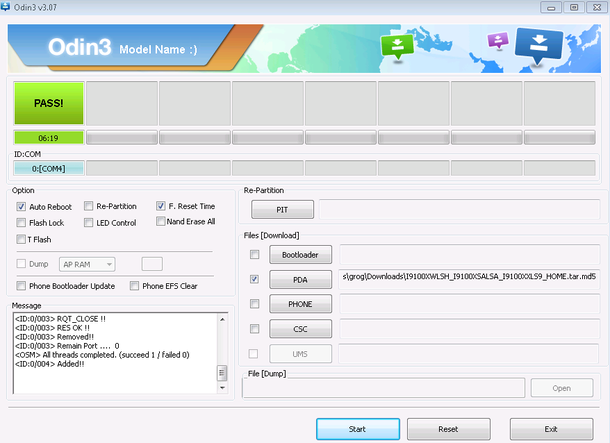Image resolution: width=610 pixels, height=443 pixels.
Task: Enable the Re-Partition checkbox
Action: tap(89, 206)
